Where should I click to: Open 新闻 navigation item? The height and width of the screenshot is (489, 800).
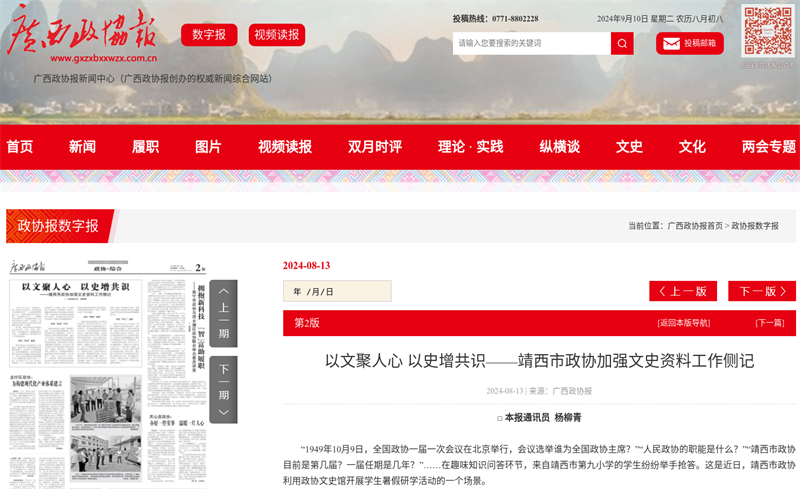[x=83, y=147]
